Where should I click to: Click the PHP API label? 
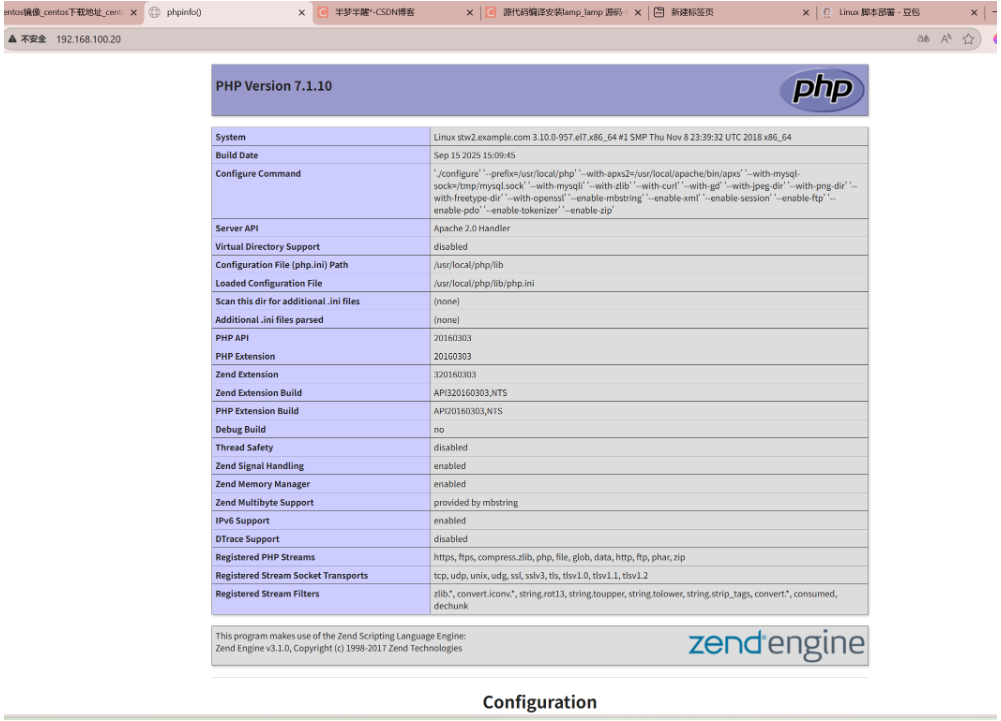232,338
